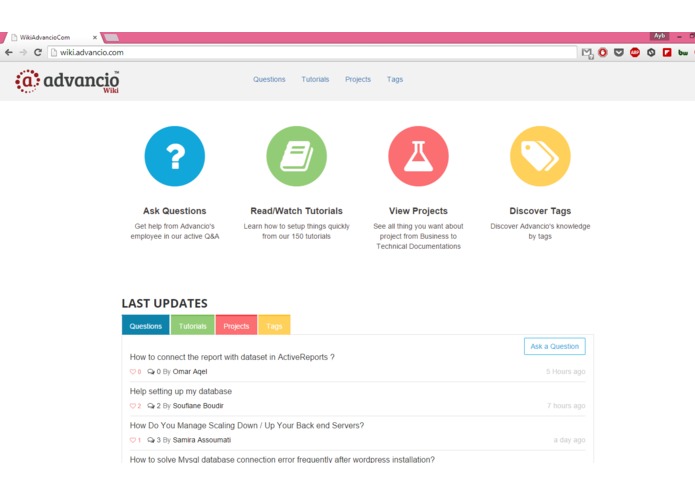Open the Flipboard extension icon
The image size is (695, 494).
click(667, 52)
